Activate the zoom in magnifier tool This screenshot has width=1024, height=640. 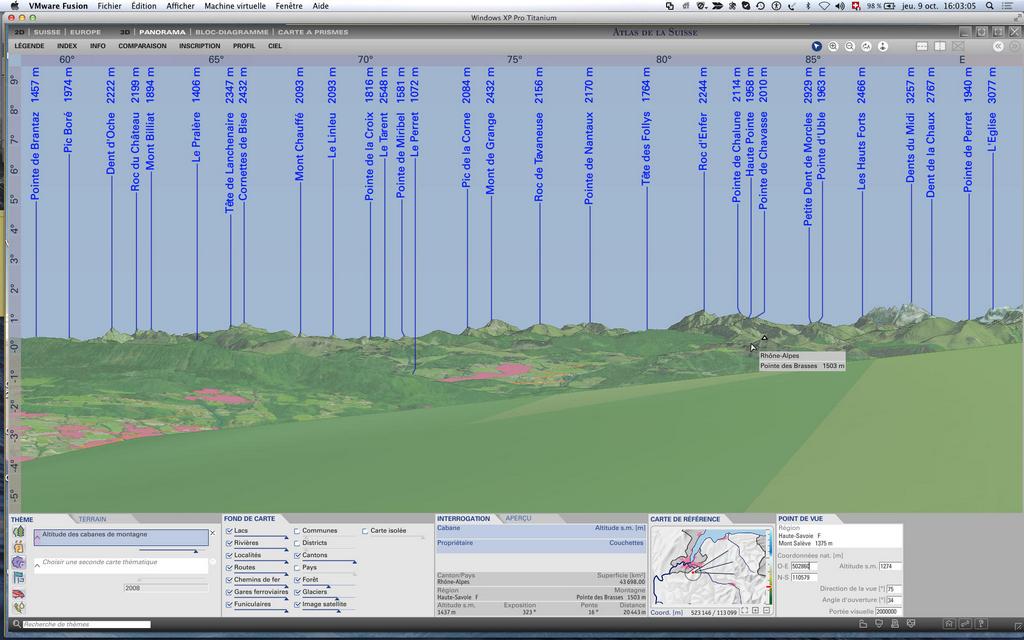[833, 46]
